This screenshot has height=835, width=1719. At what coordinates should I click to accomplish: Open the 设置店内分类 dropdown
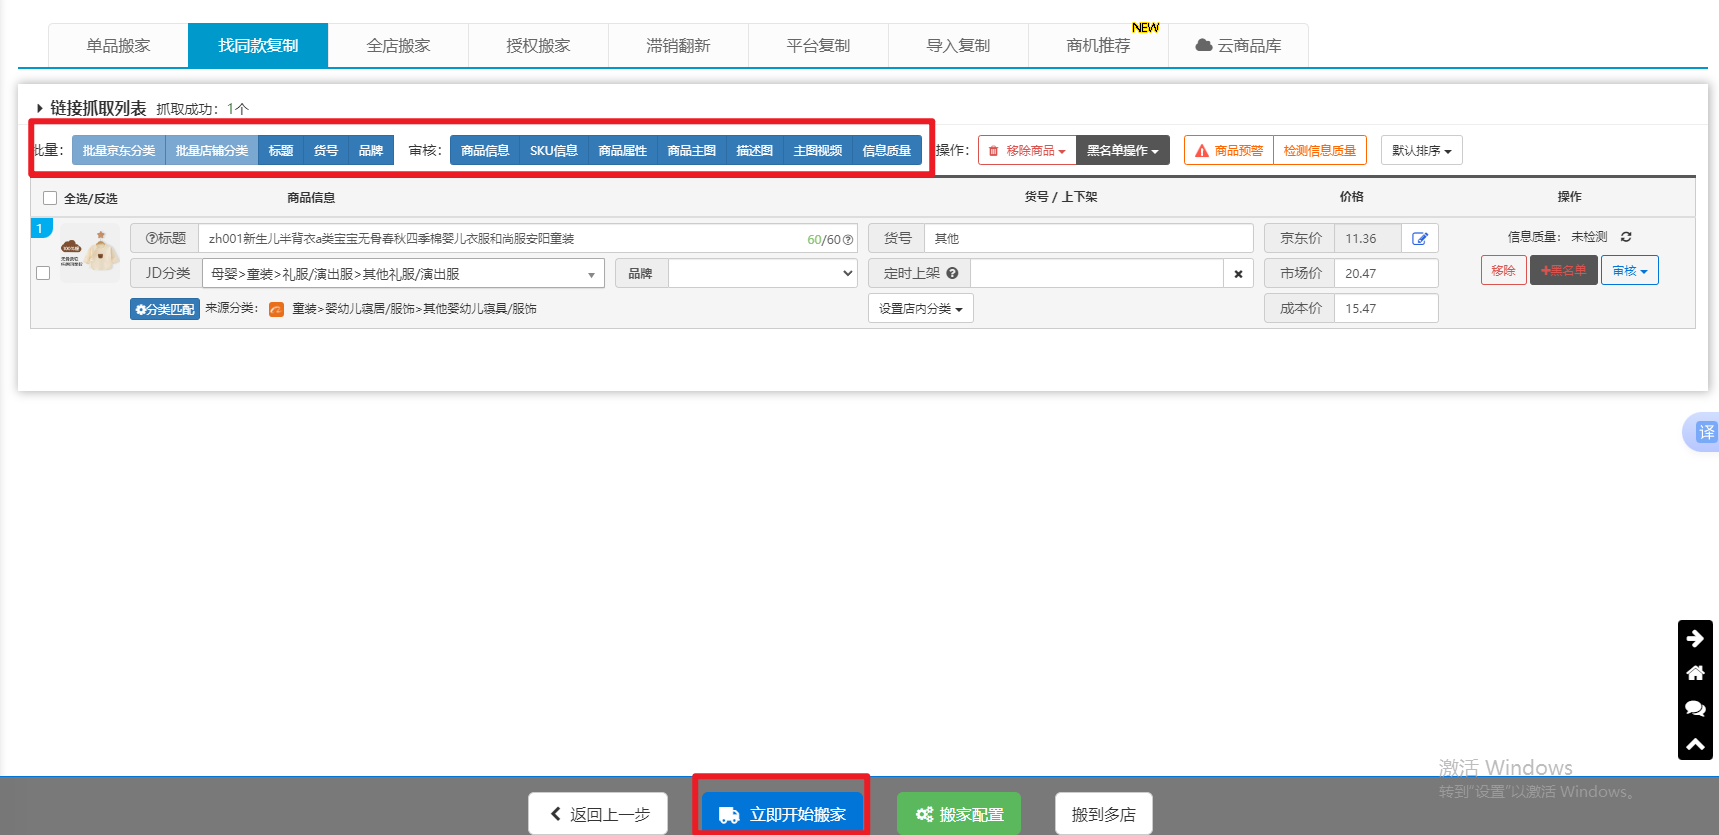(920, 309)
